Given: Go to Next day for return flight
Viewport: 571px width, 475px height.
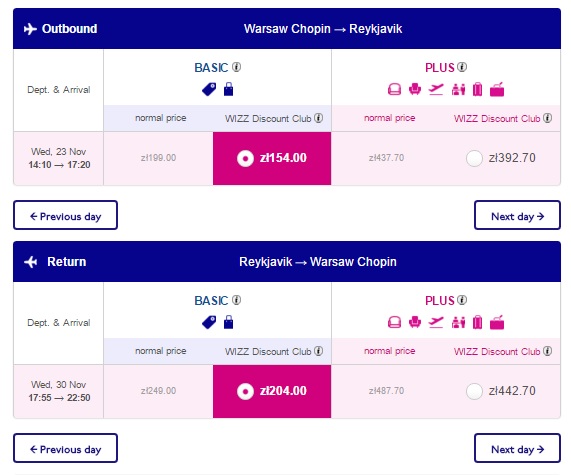Looking at the screenshot, I should 517,448.
